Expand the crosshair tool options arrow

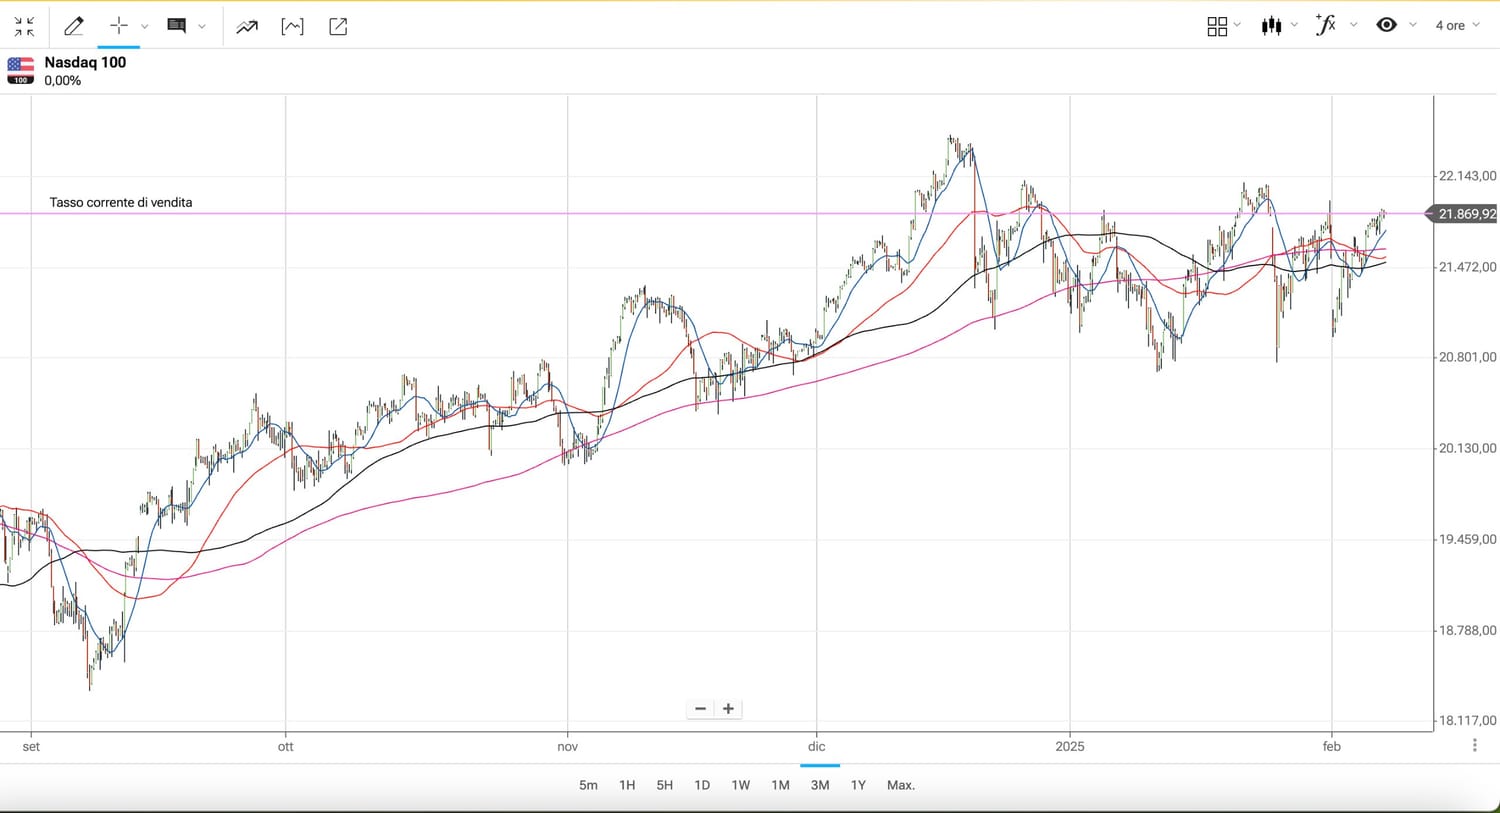pyautogui.click(x=145, y=27)
